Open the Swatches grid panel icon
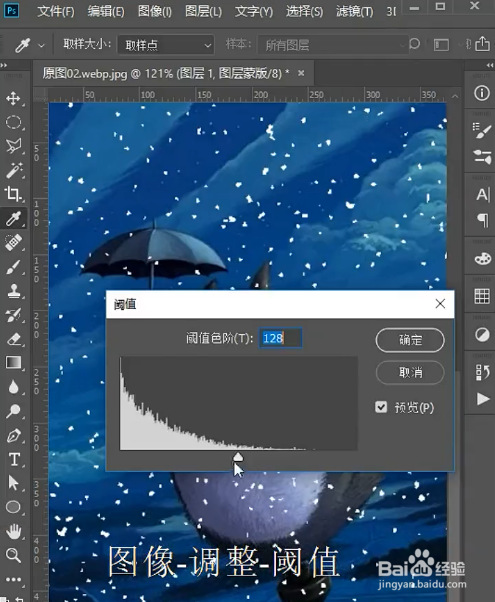Screen dimensions: 495x602 coord(482,296)
